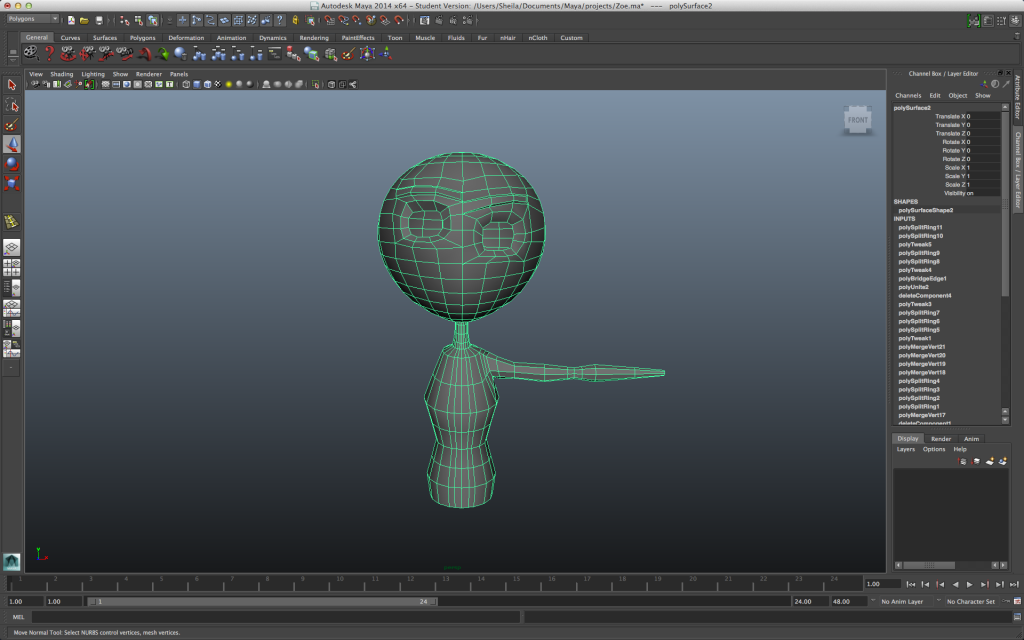The height and width of the screenshot is (640, 1024).
Task: Click the play forwards button
Action: [969, 584]
